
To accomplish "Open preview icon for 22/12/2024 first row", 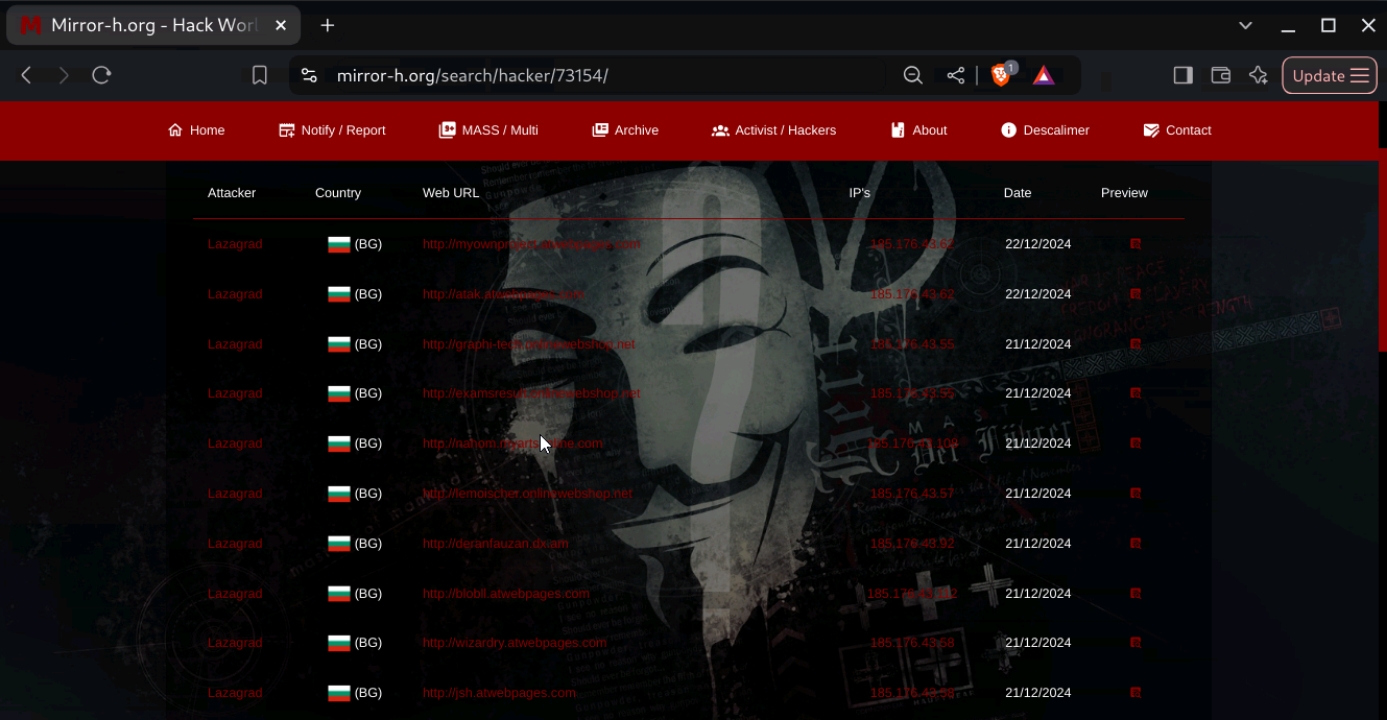I will [x=1135, y=244].
